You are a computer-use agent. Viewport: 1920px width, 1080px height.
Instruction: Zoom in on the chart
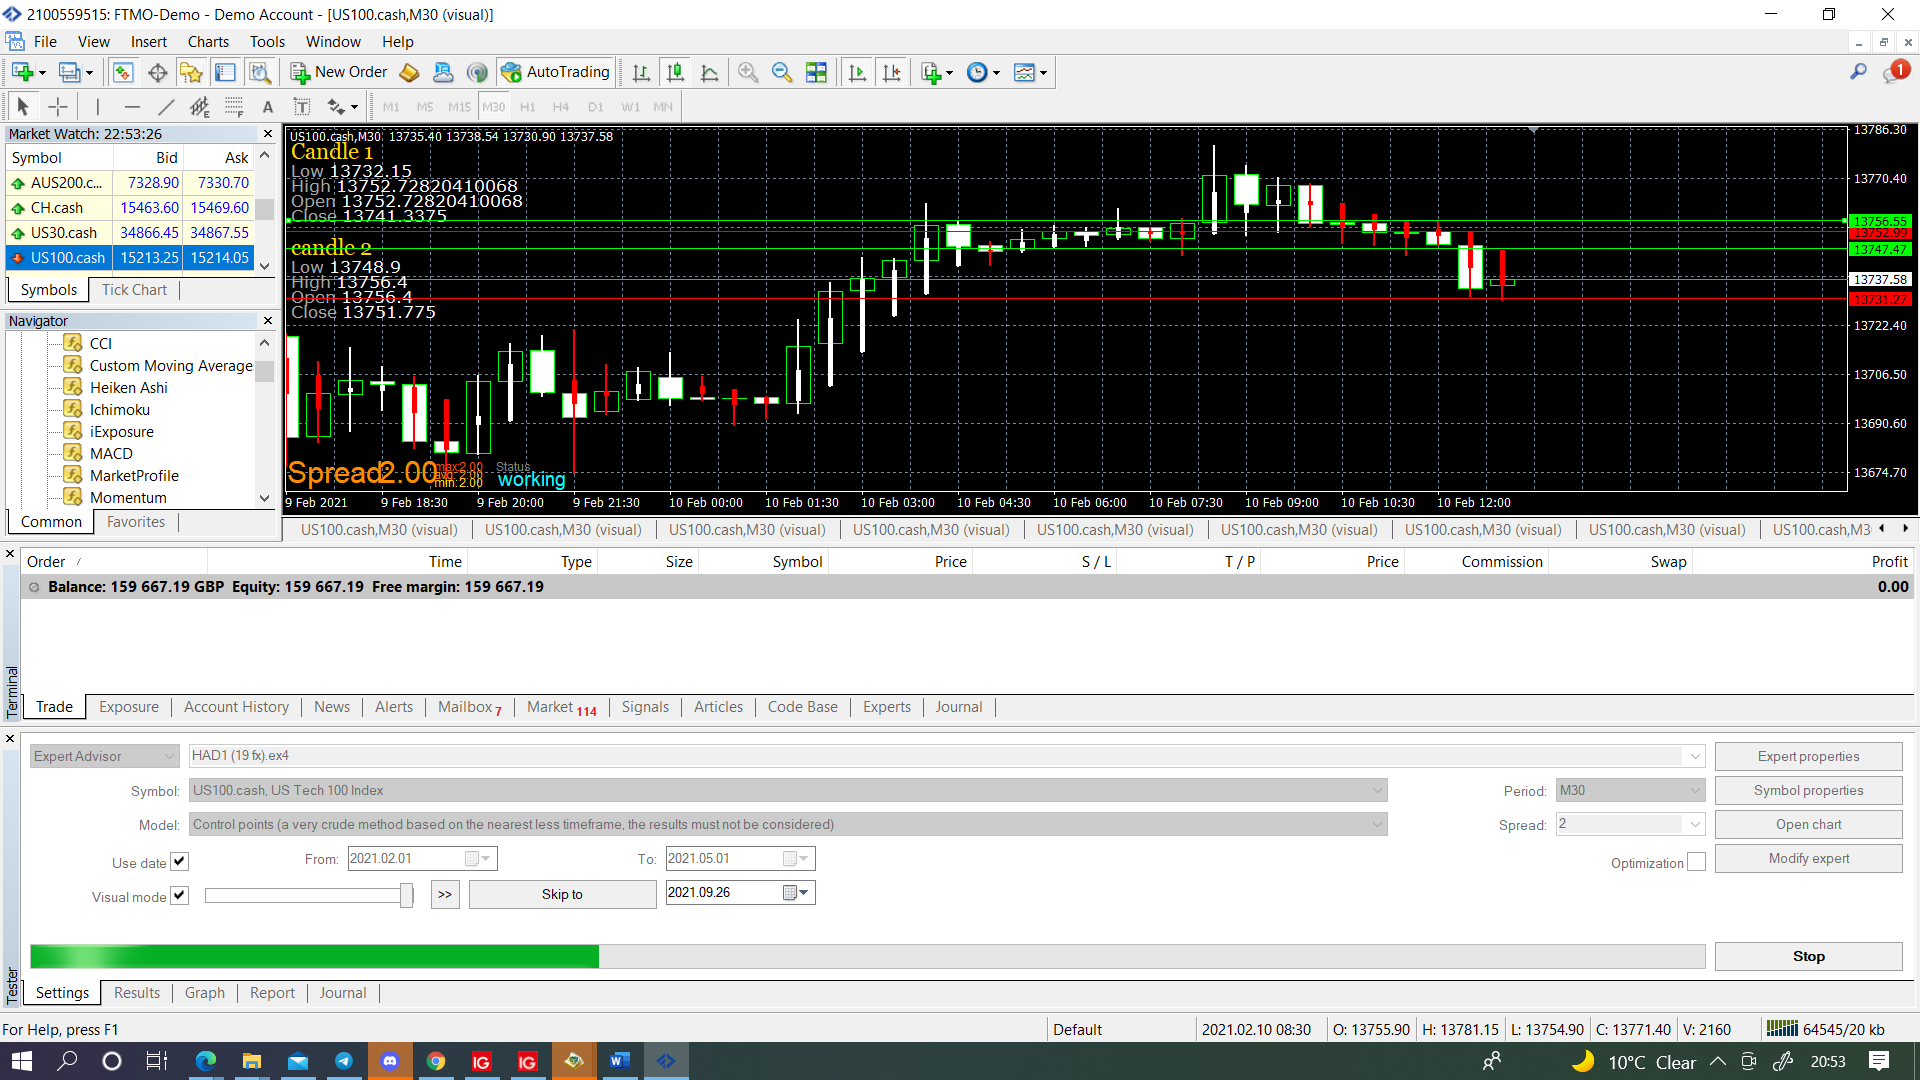pos(748,72)
